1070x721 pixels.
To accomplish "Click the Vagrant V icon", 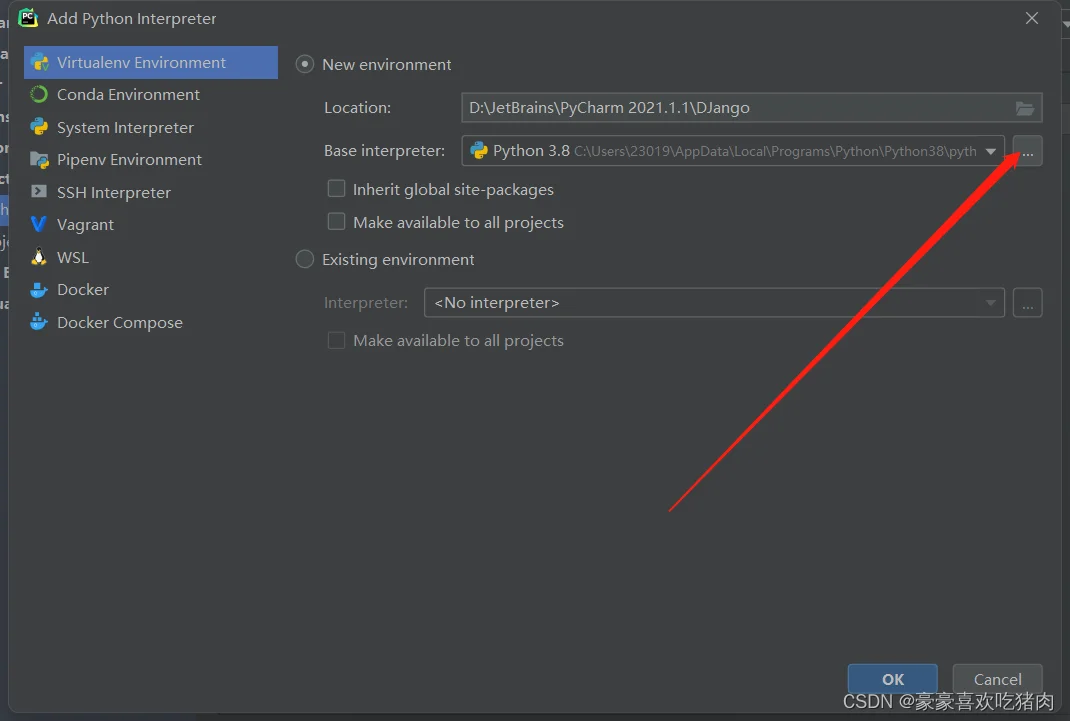I will [x=39, y=224].
